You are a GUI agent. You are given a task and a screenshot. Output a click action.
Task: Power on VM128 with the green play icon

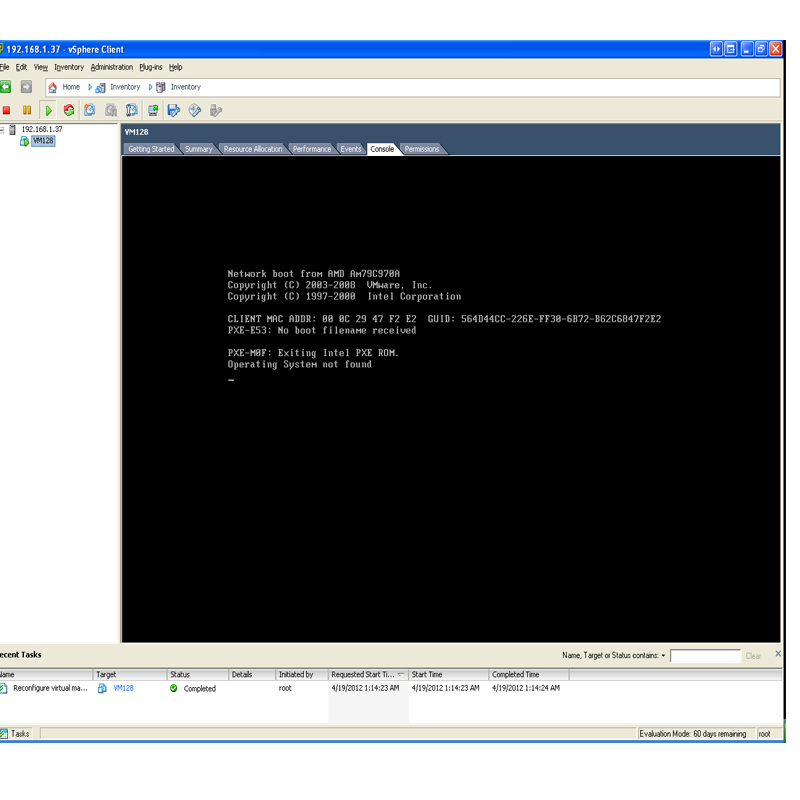50,111
